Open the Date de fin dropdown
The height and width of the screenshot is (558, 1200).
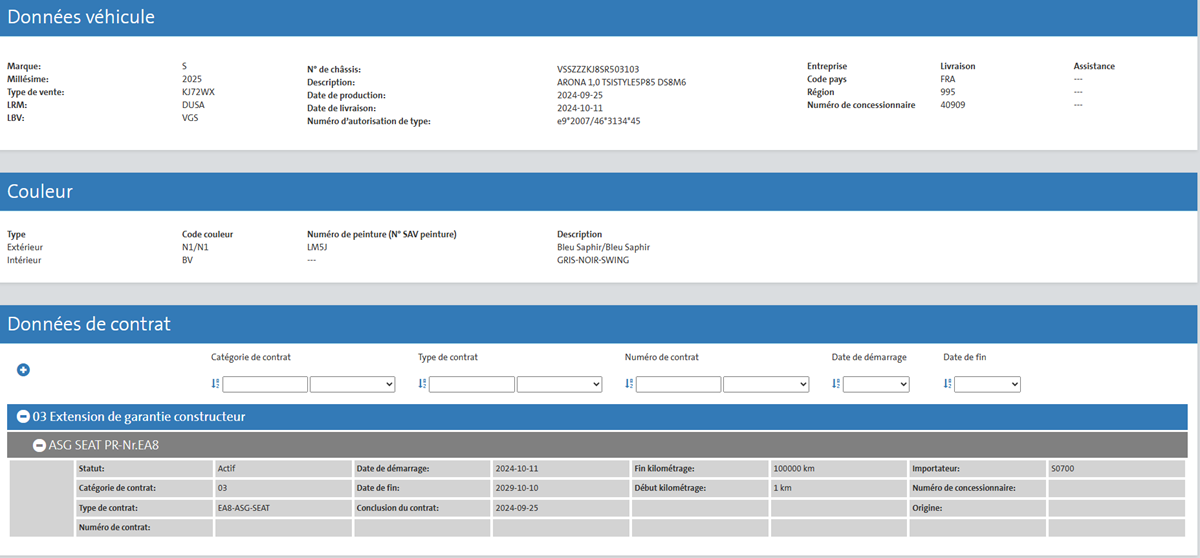[x=987, y=384]
